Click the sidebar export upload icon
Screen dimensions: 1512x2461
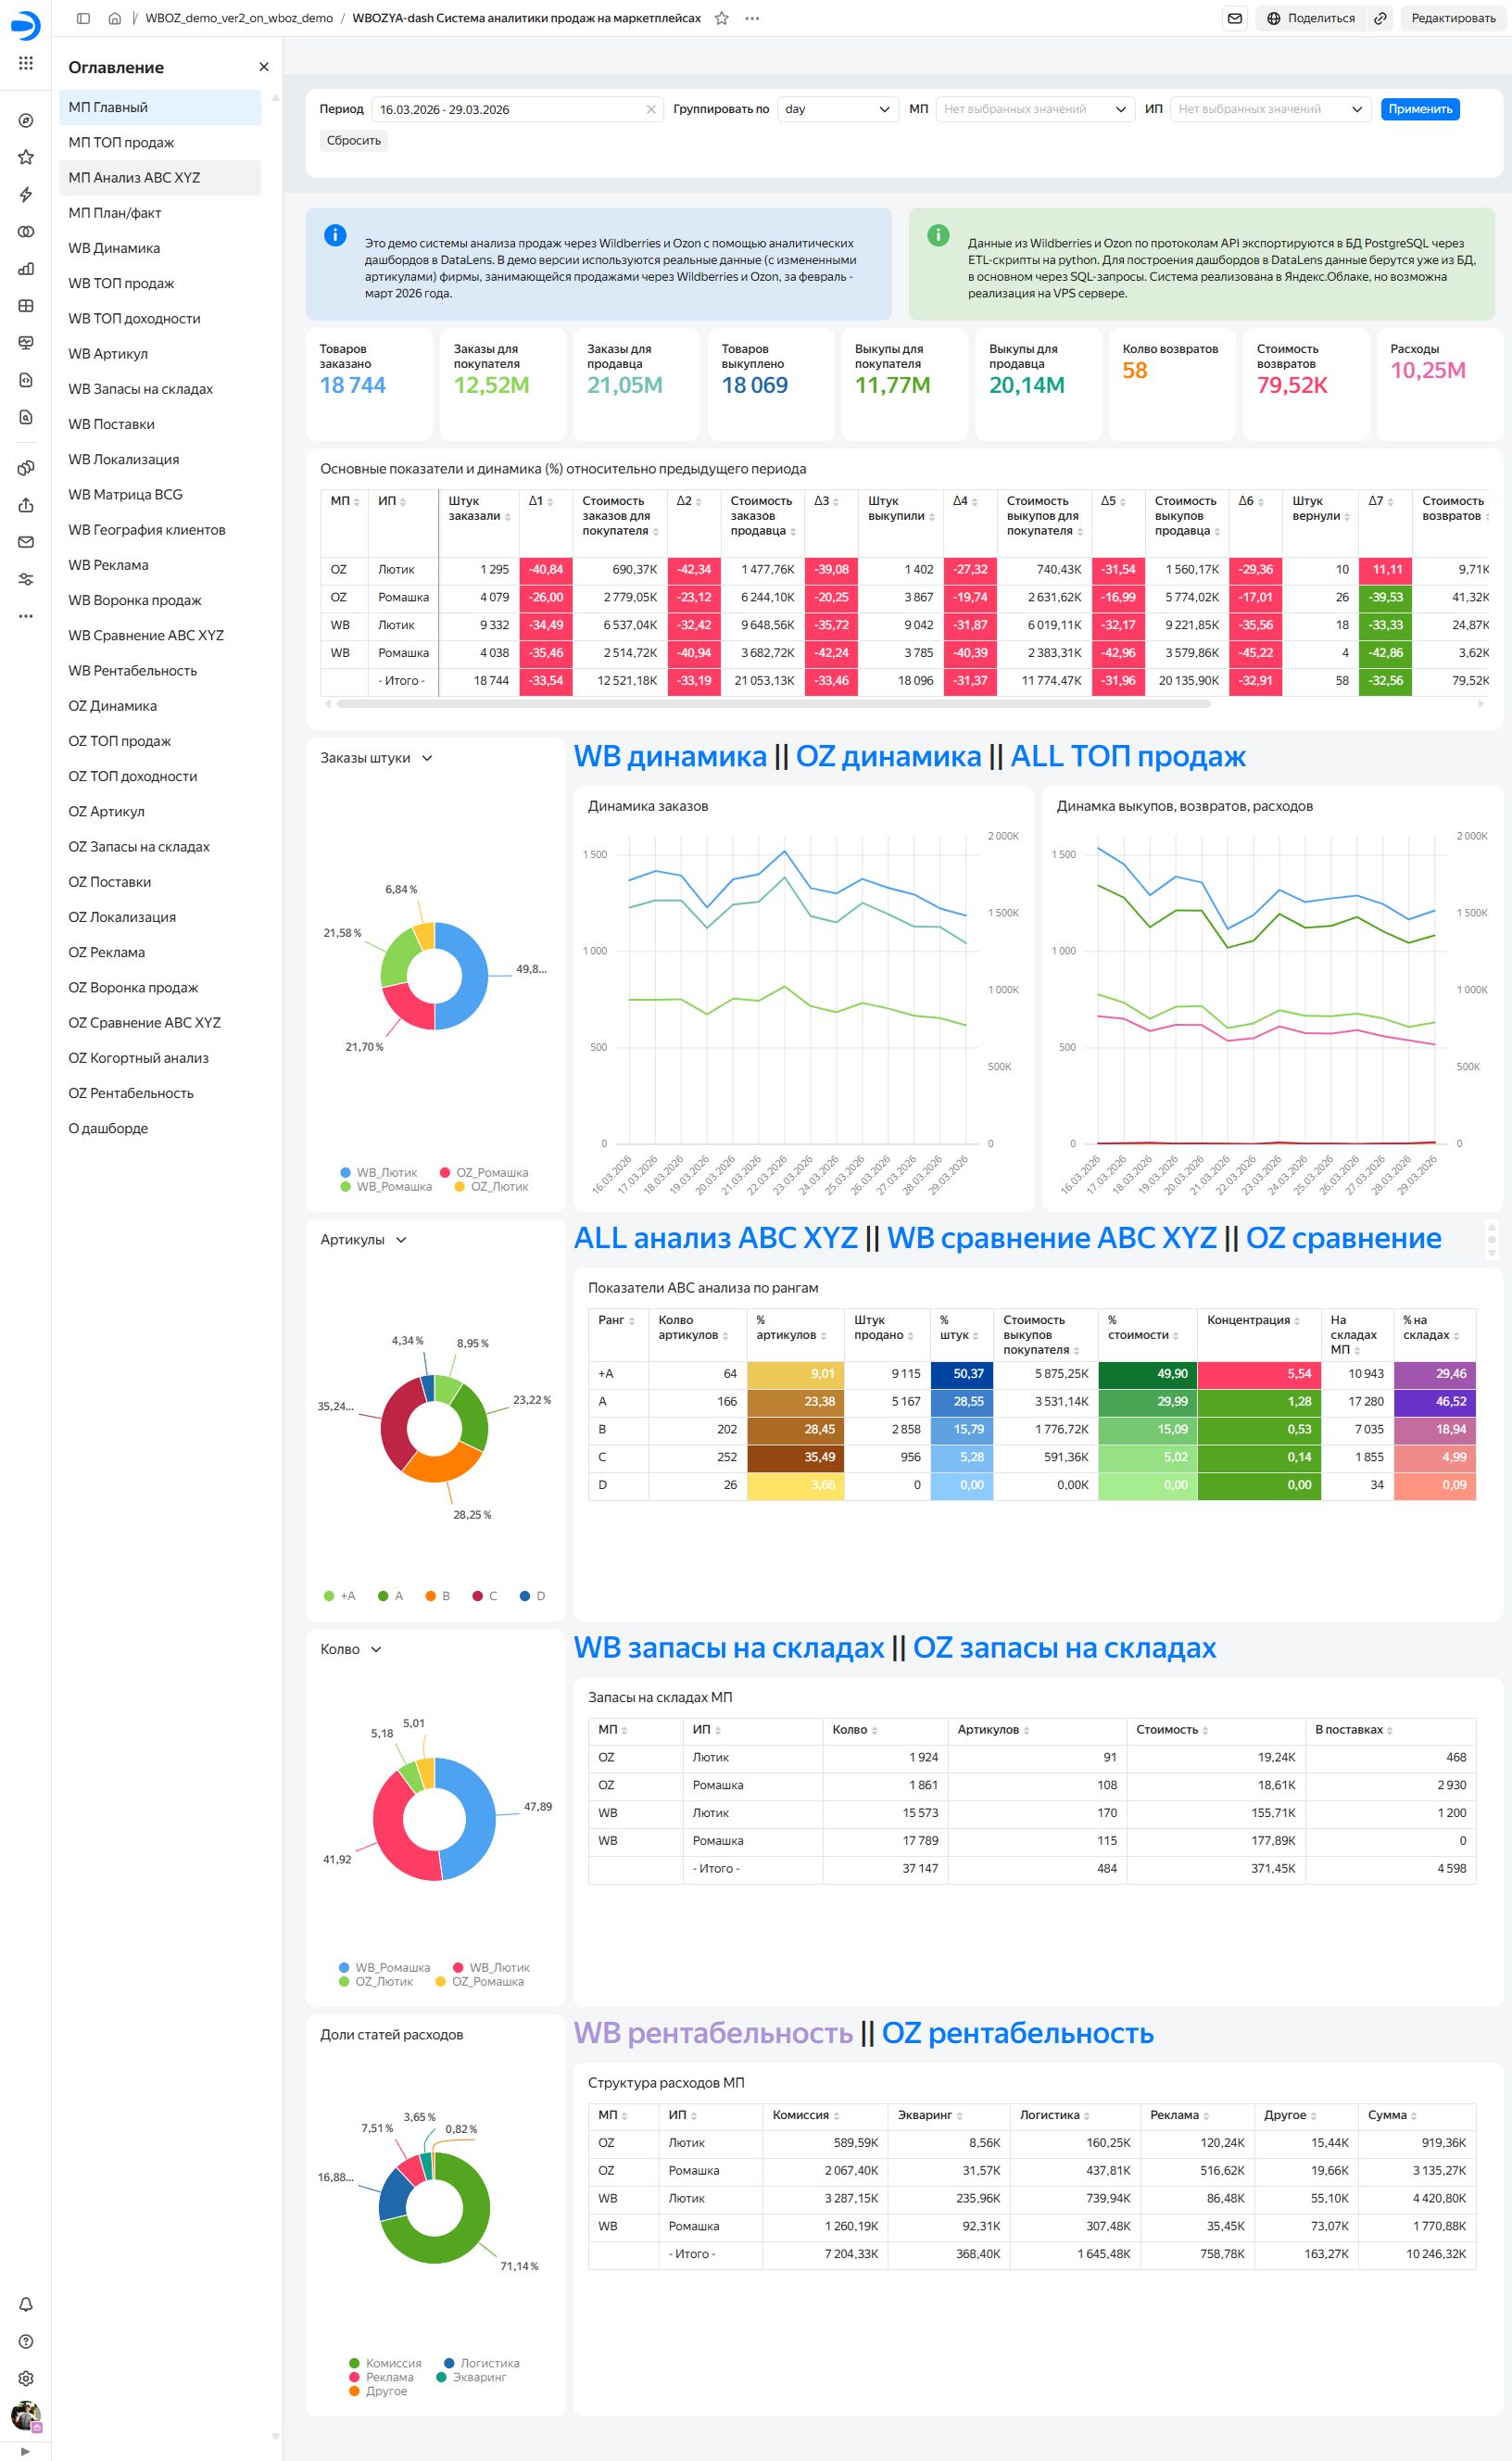[26, 505]
